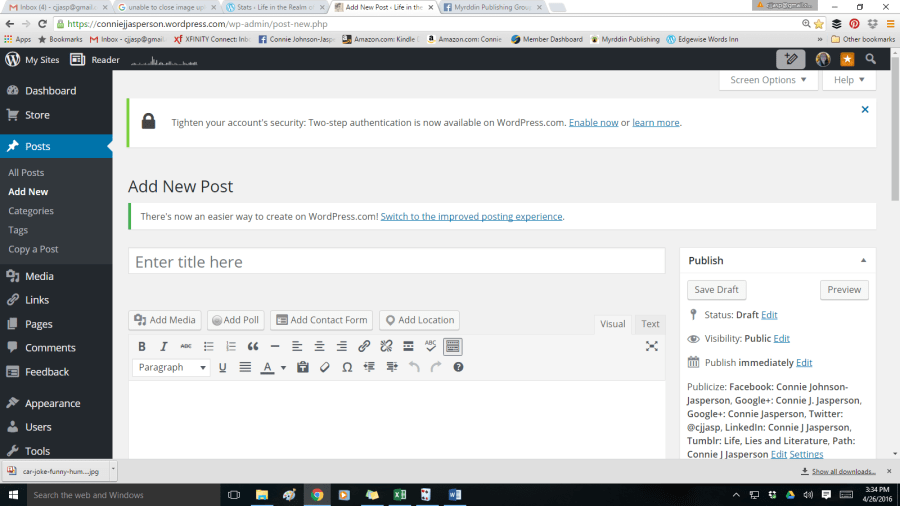Click the insert/edit link icon
The image size is (900, 506).
pos(364,346)
